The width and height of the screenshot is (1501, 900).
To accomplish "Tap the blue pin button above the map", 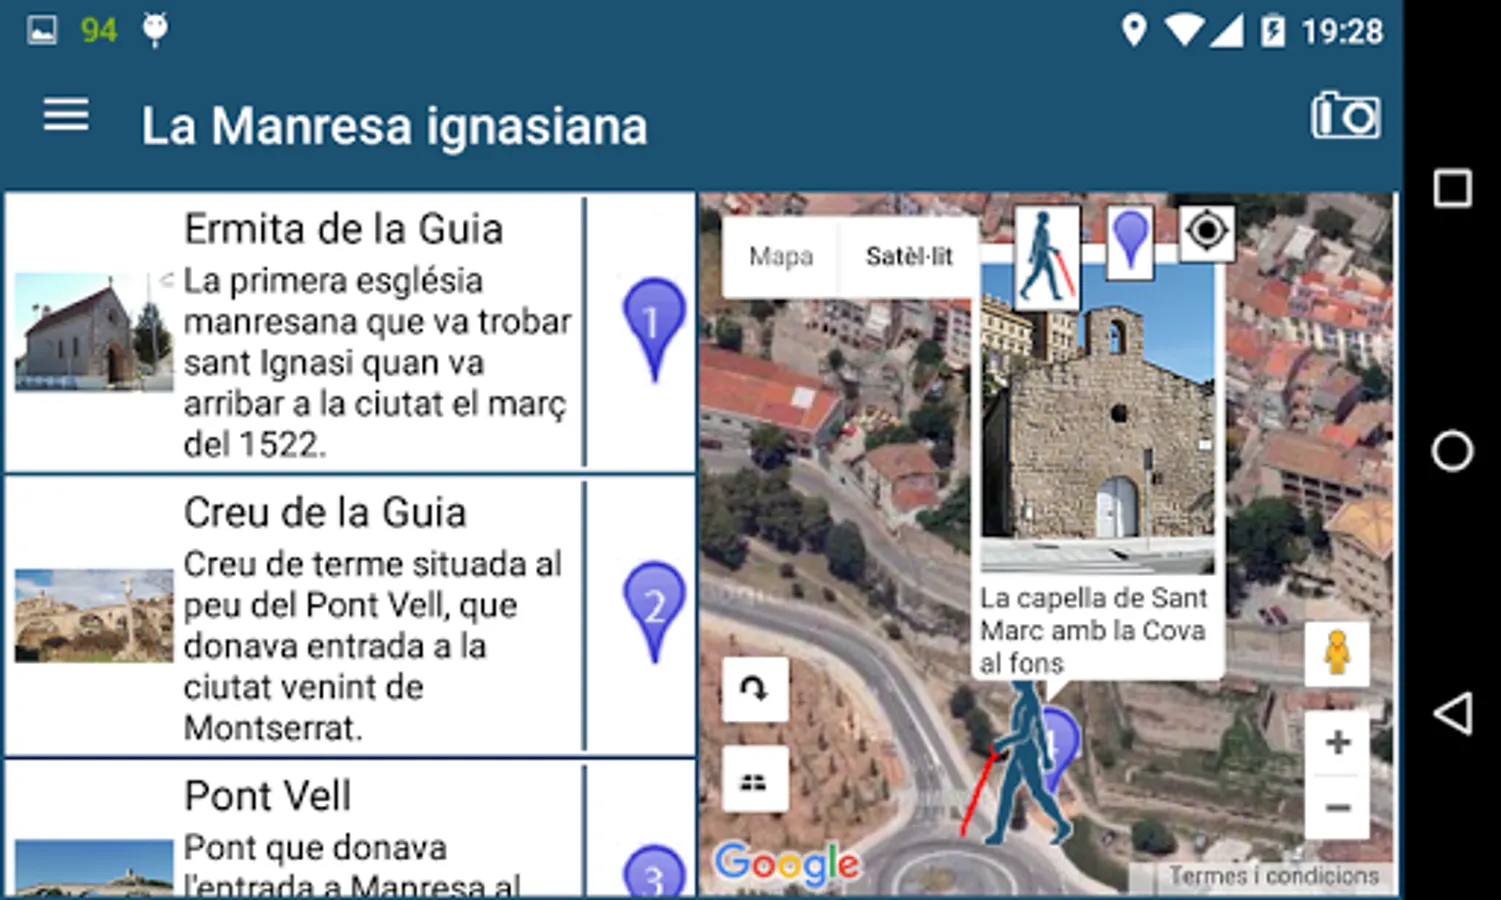I will click(x=1131, y=241).
